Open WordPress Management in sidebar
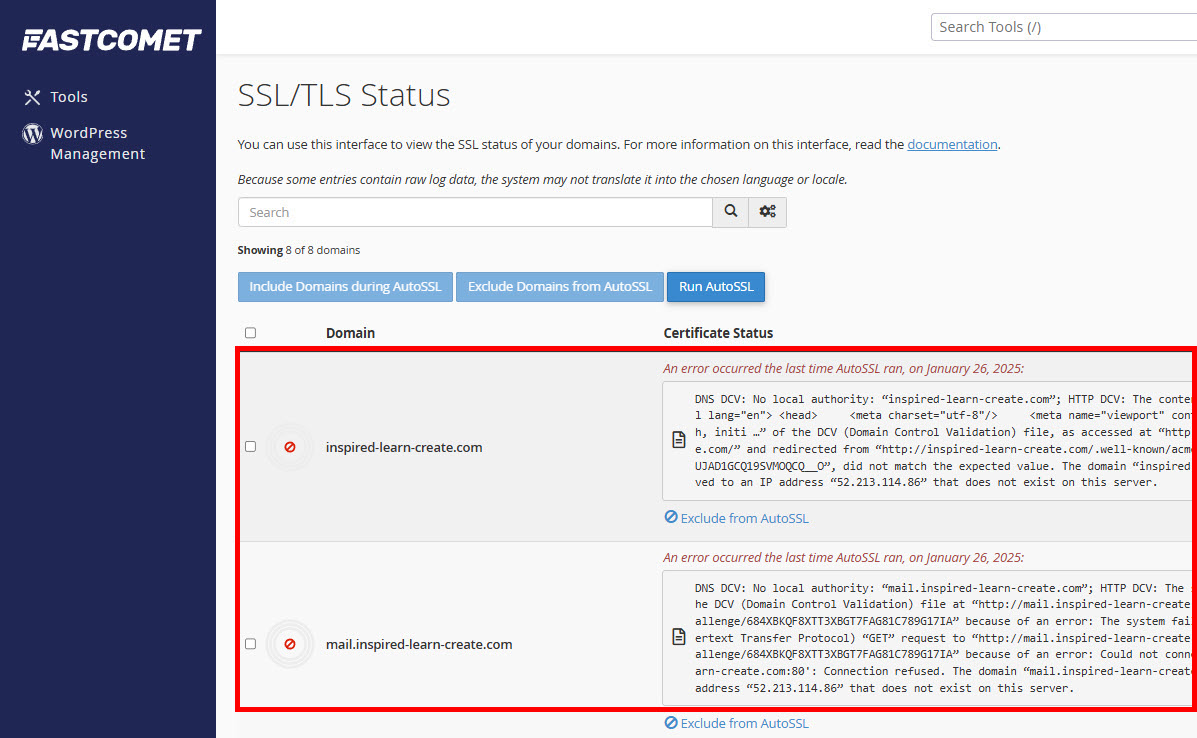The image size is (1197, 738). pos(84,143)
